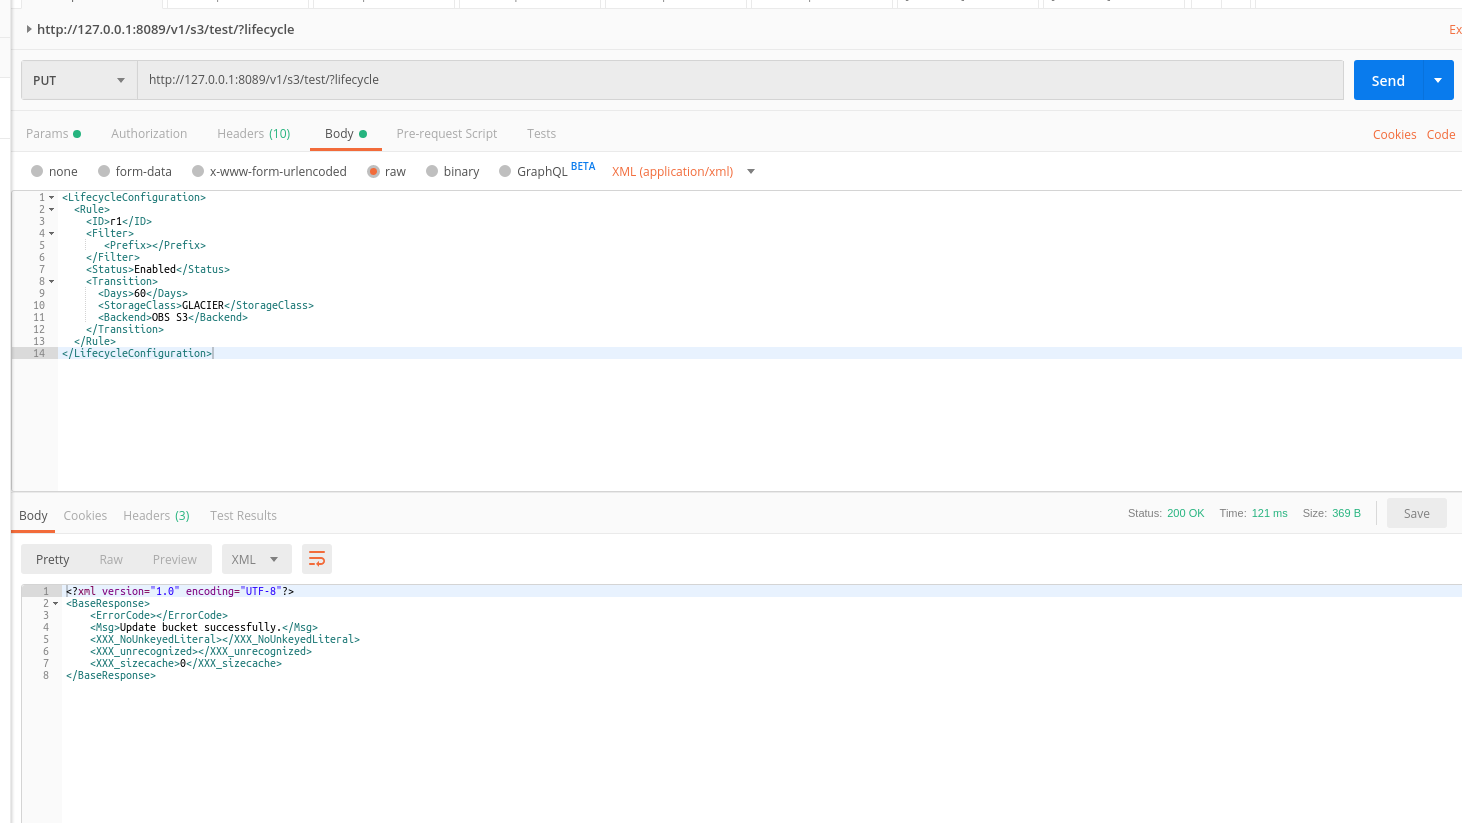This screenshot has width=1462, height=823.
Task: Switch response view to Raw
Action: (x=111, y=559)
